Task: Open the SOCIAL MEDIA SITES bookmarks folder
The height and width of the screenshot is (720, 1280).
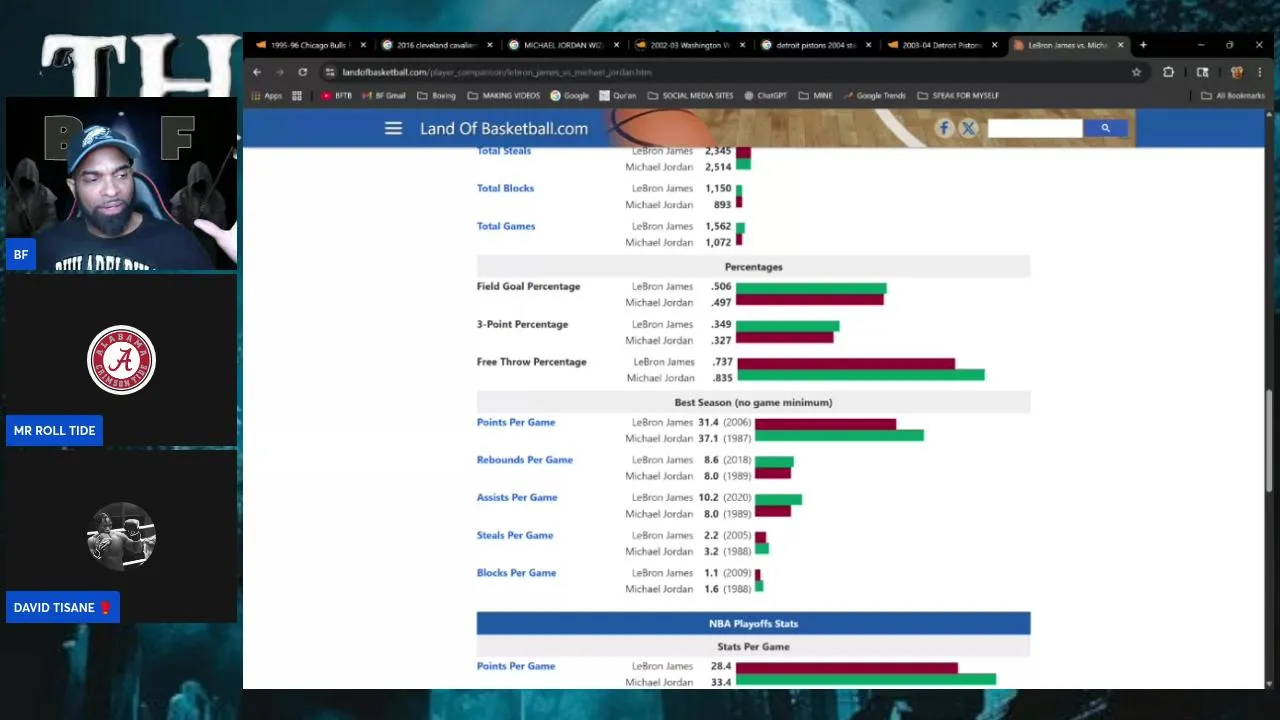Action: 690,96
